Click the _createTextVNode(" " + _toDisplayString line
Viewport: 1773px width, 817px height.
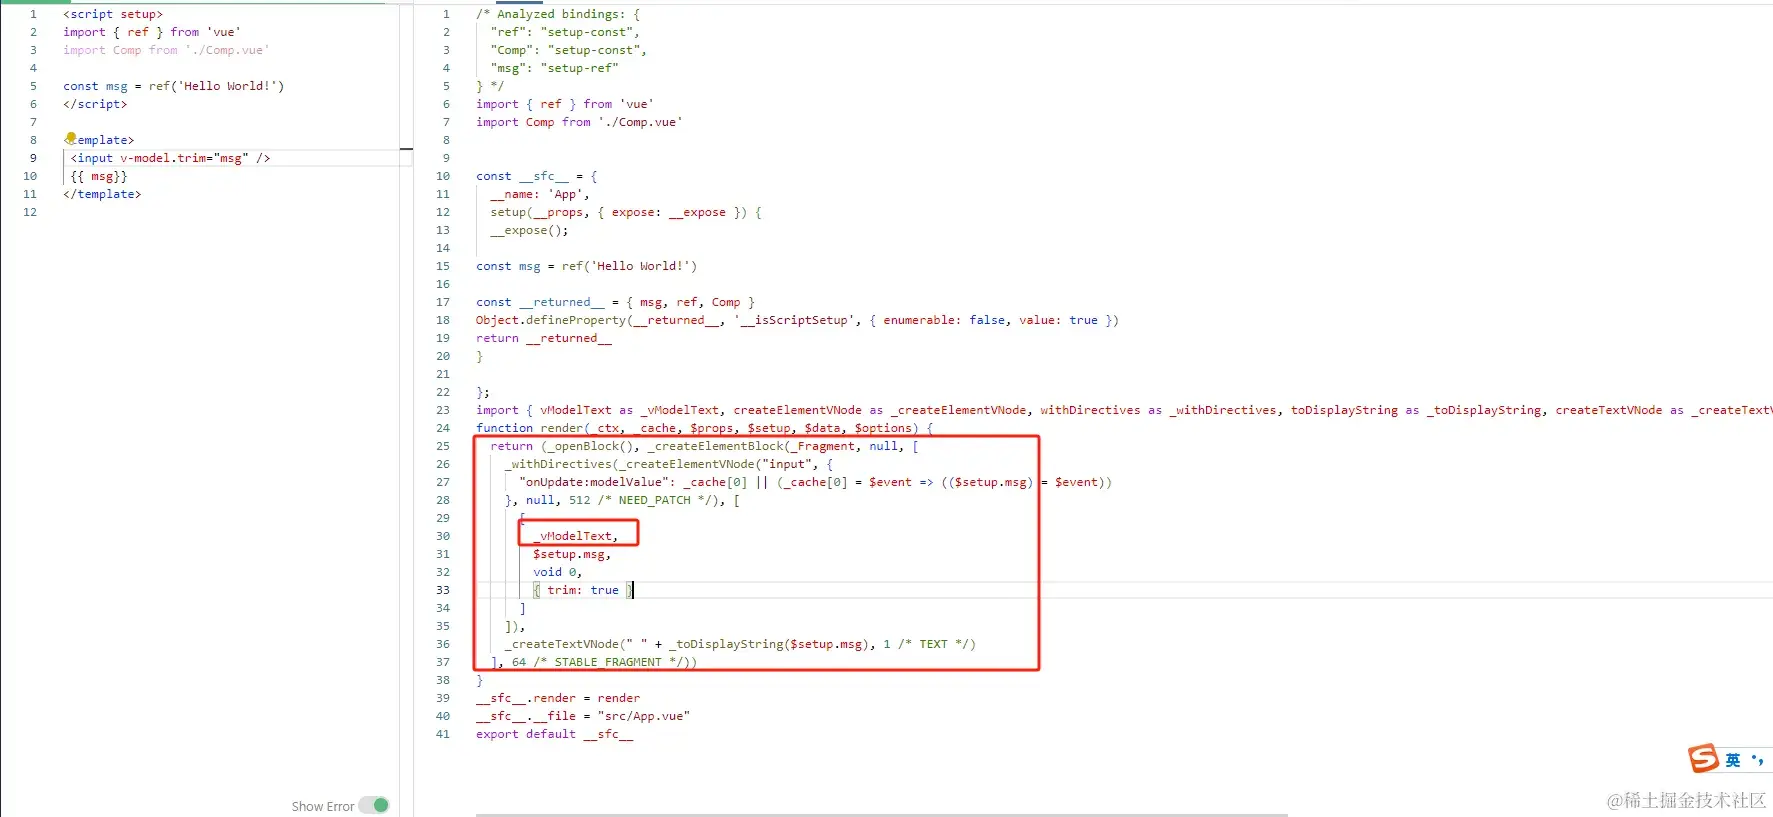click(x=740, y=644)
